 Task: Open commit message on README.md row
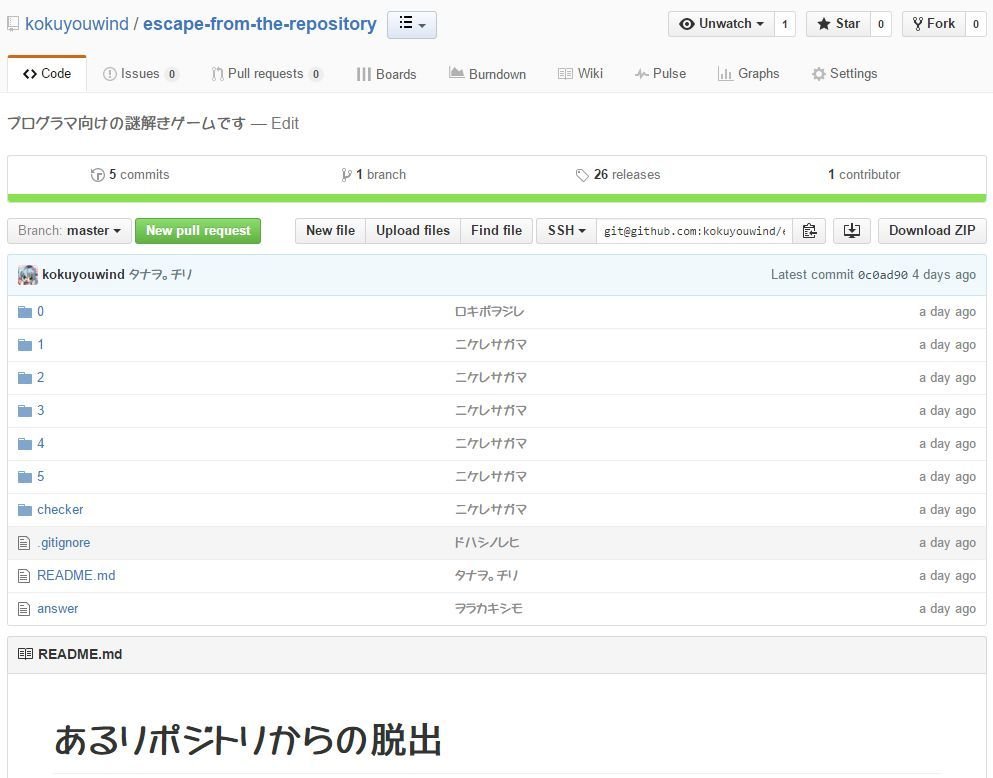pyautogui.click(x=486, y=575)
